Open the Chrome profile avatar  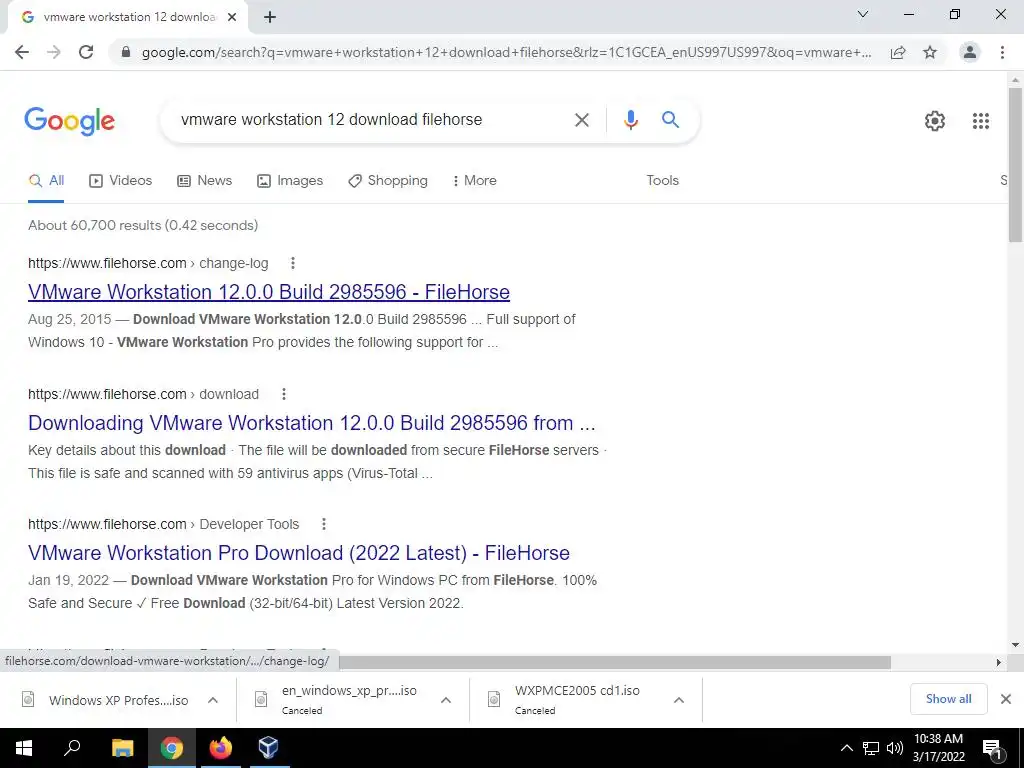click(970, 52)
